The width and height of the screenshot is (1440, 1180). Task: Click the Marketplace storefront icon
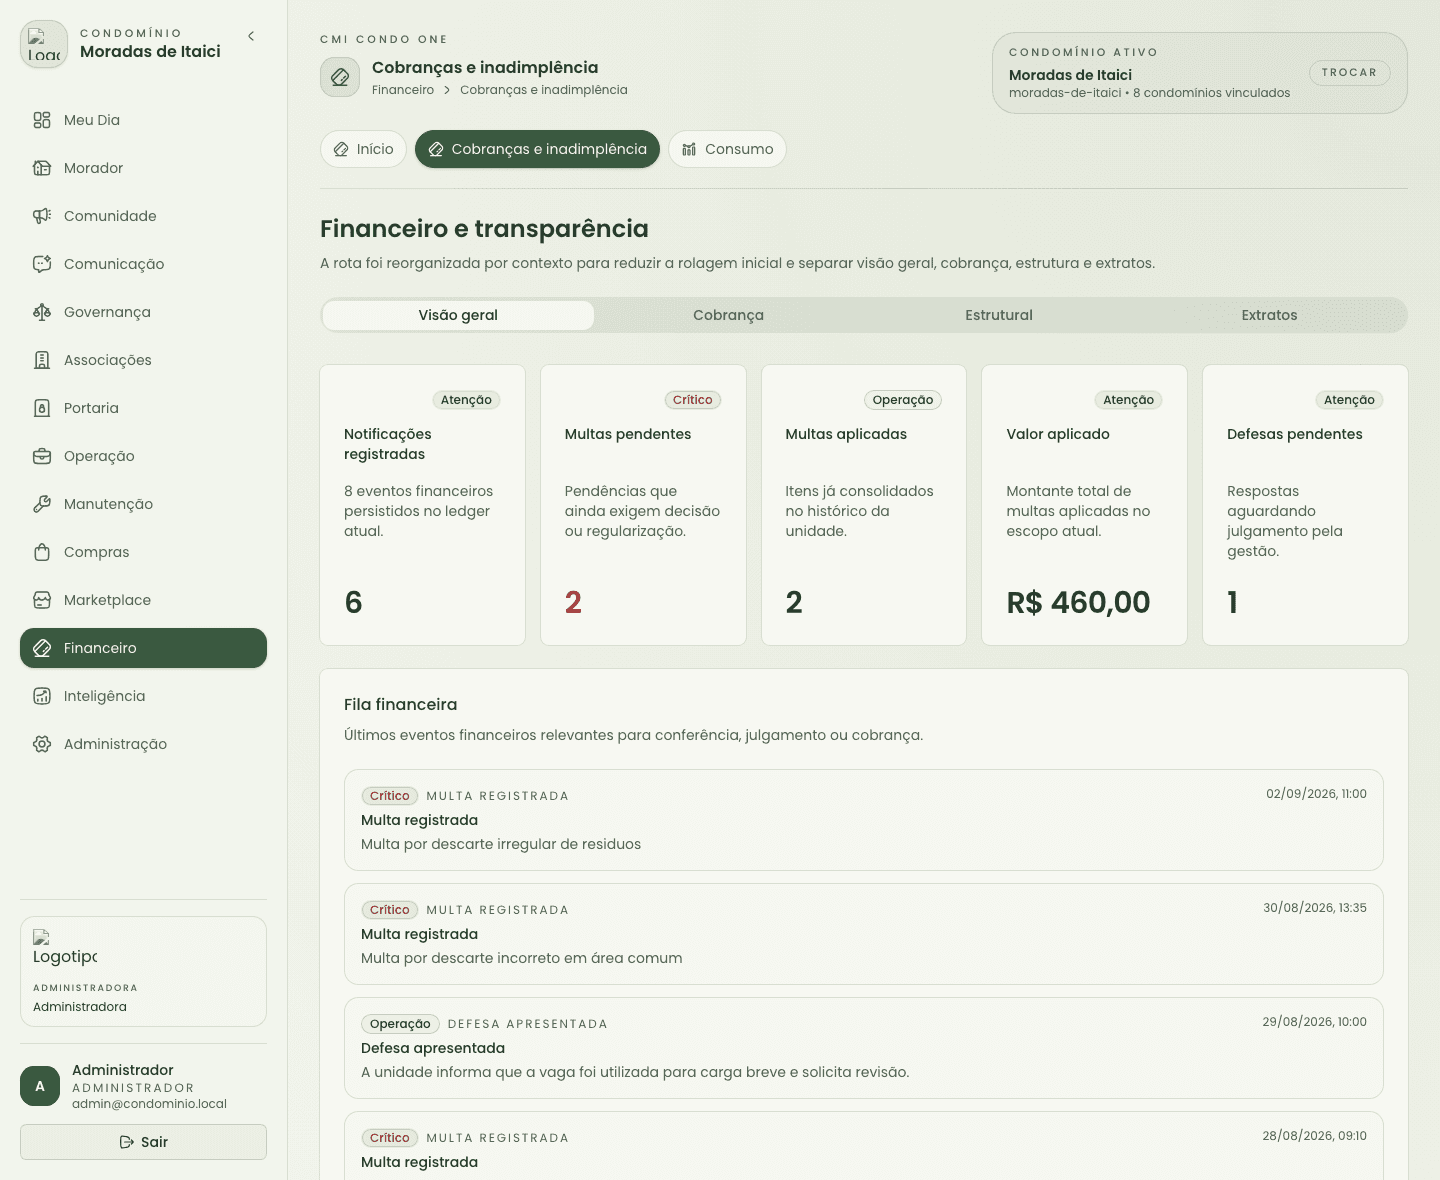coord(42,600)
